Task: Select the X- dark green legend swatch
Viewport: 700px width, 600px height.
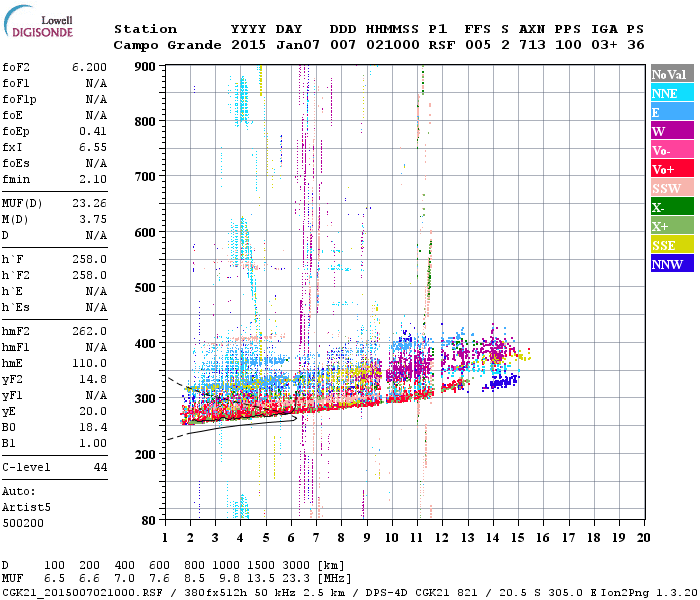Action: [x=672, y=207]
